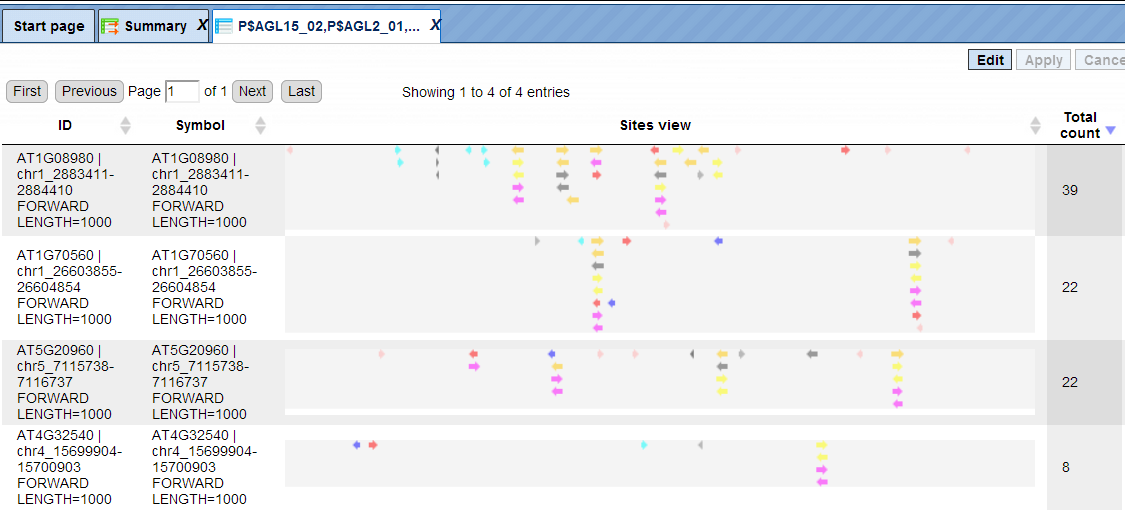Viewport: 1125px width, 514px height.
Task: Toggle Total count sort arrow
Action: [1111, 131]
